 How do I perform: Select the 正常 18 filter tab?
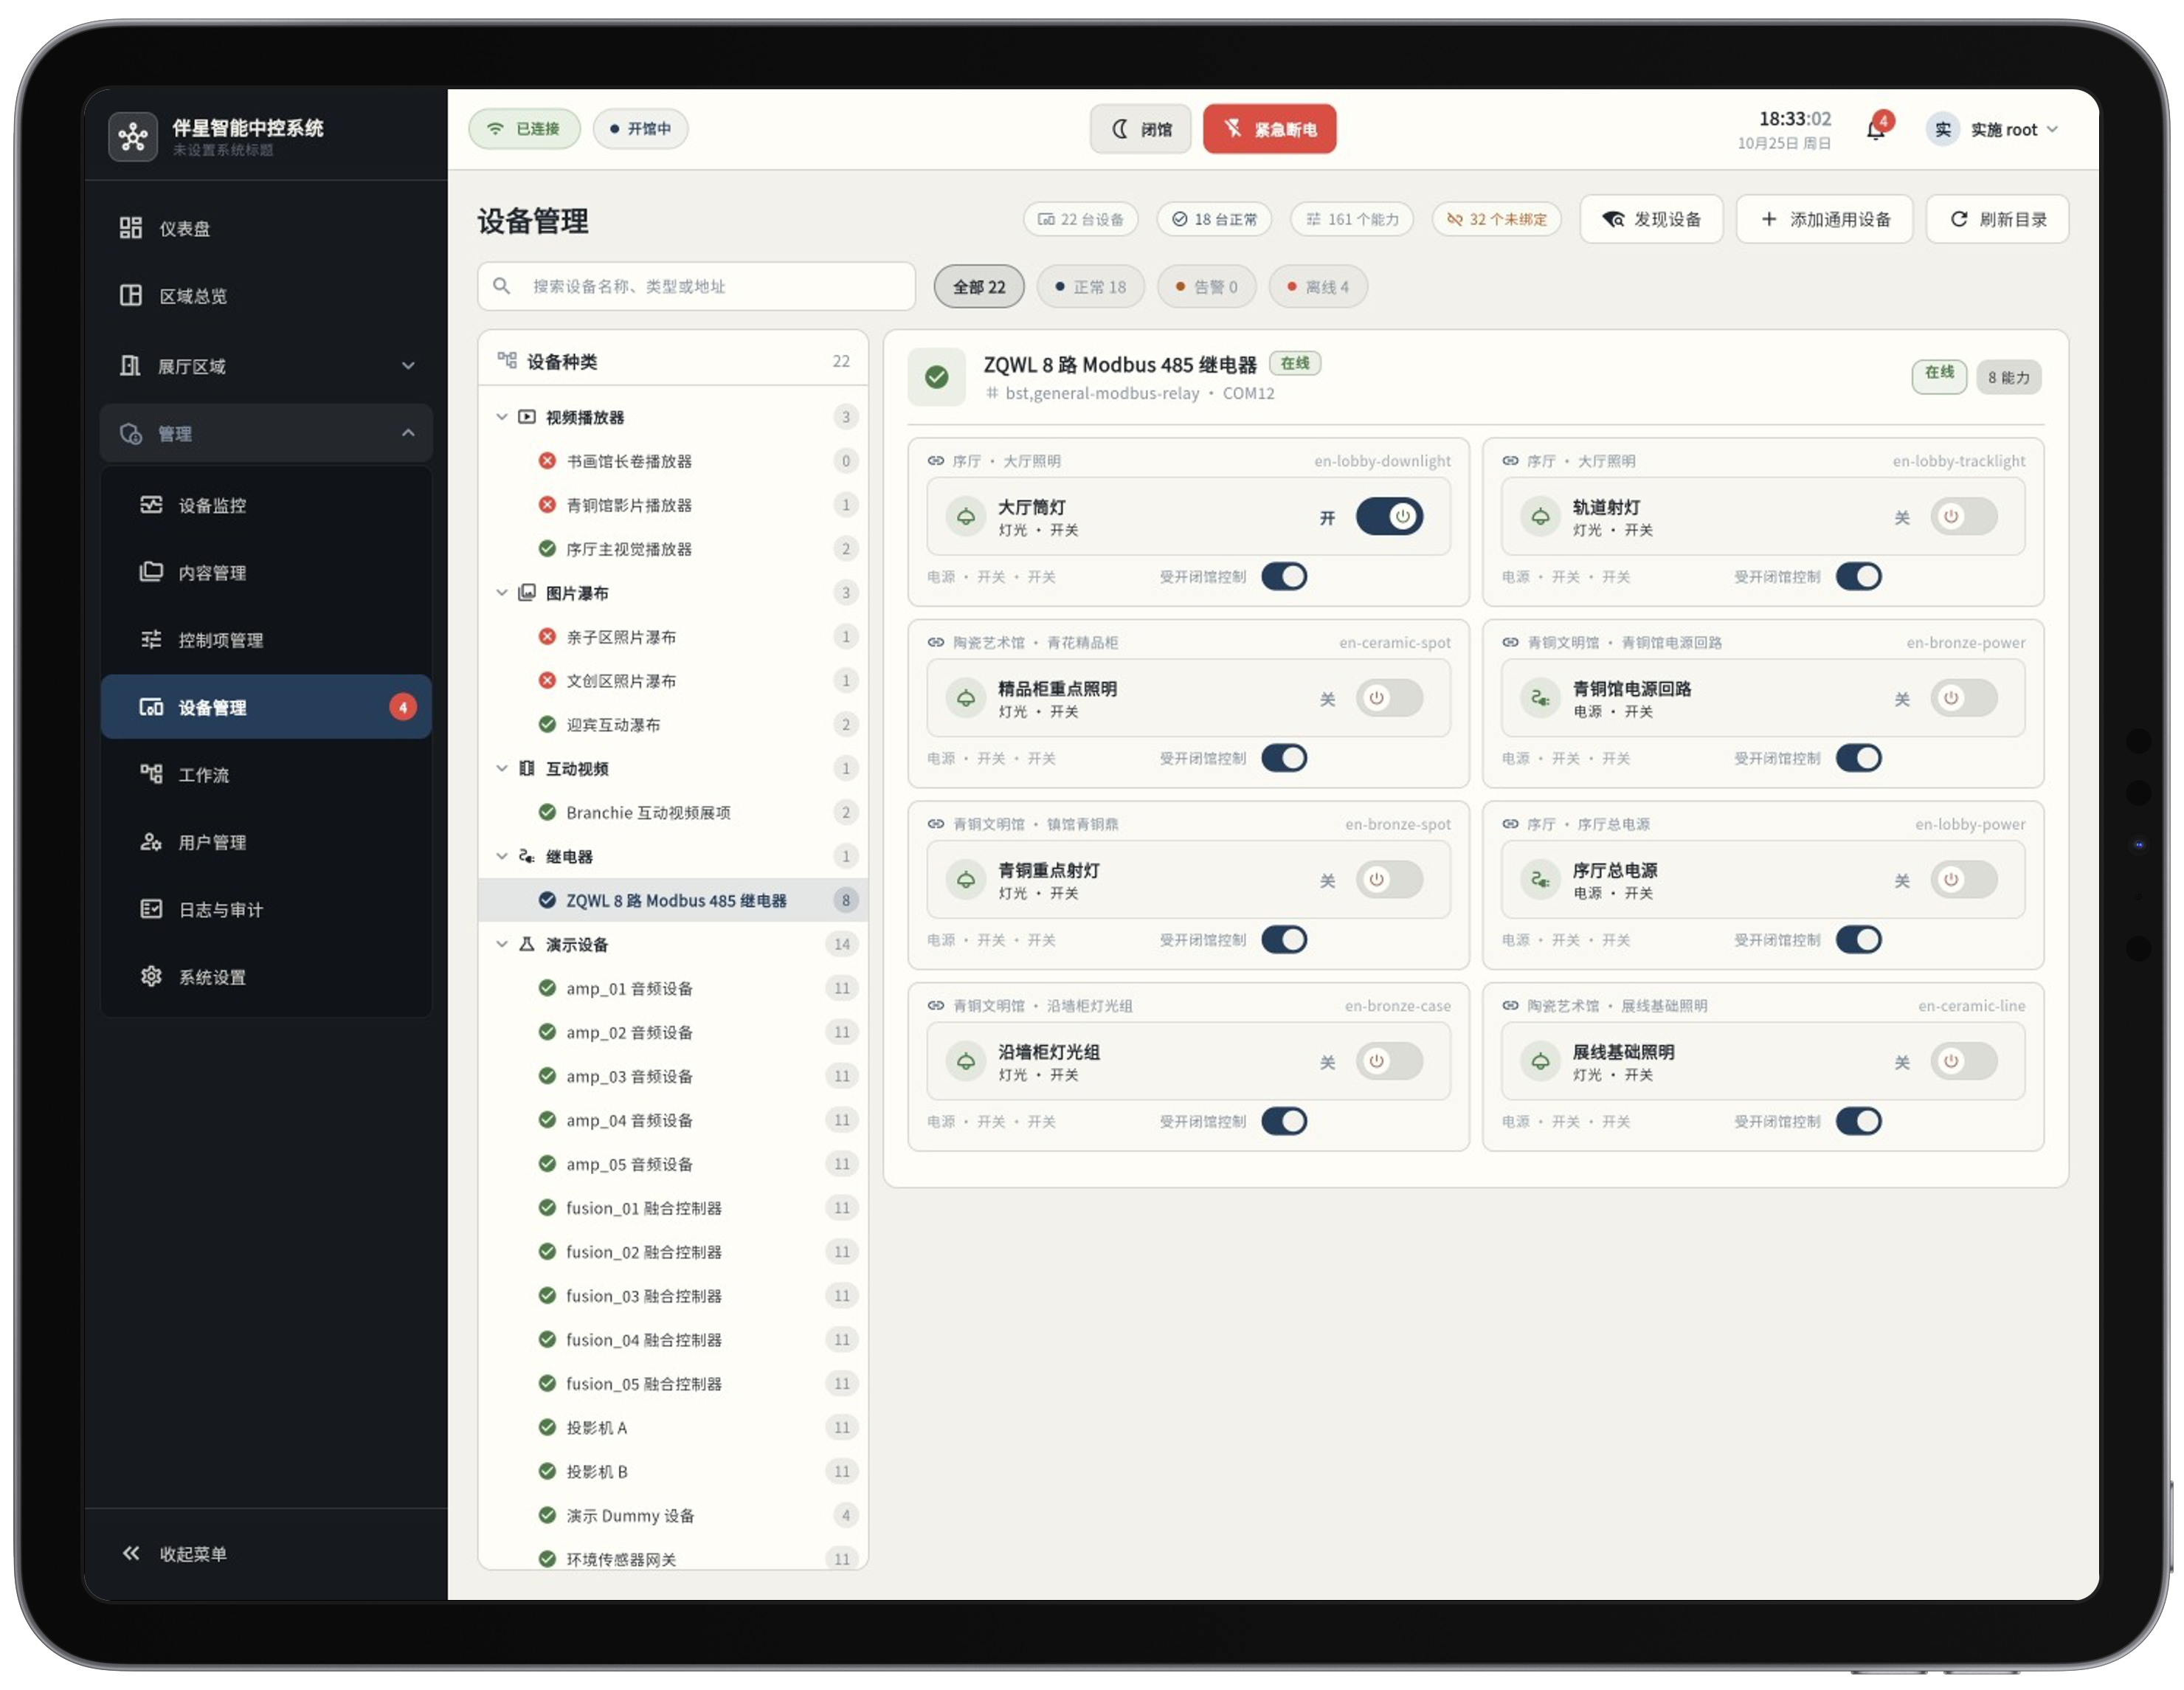pyautogui.click(x=1091, y=287)
